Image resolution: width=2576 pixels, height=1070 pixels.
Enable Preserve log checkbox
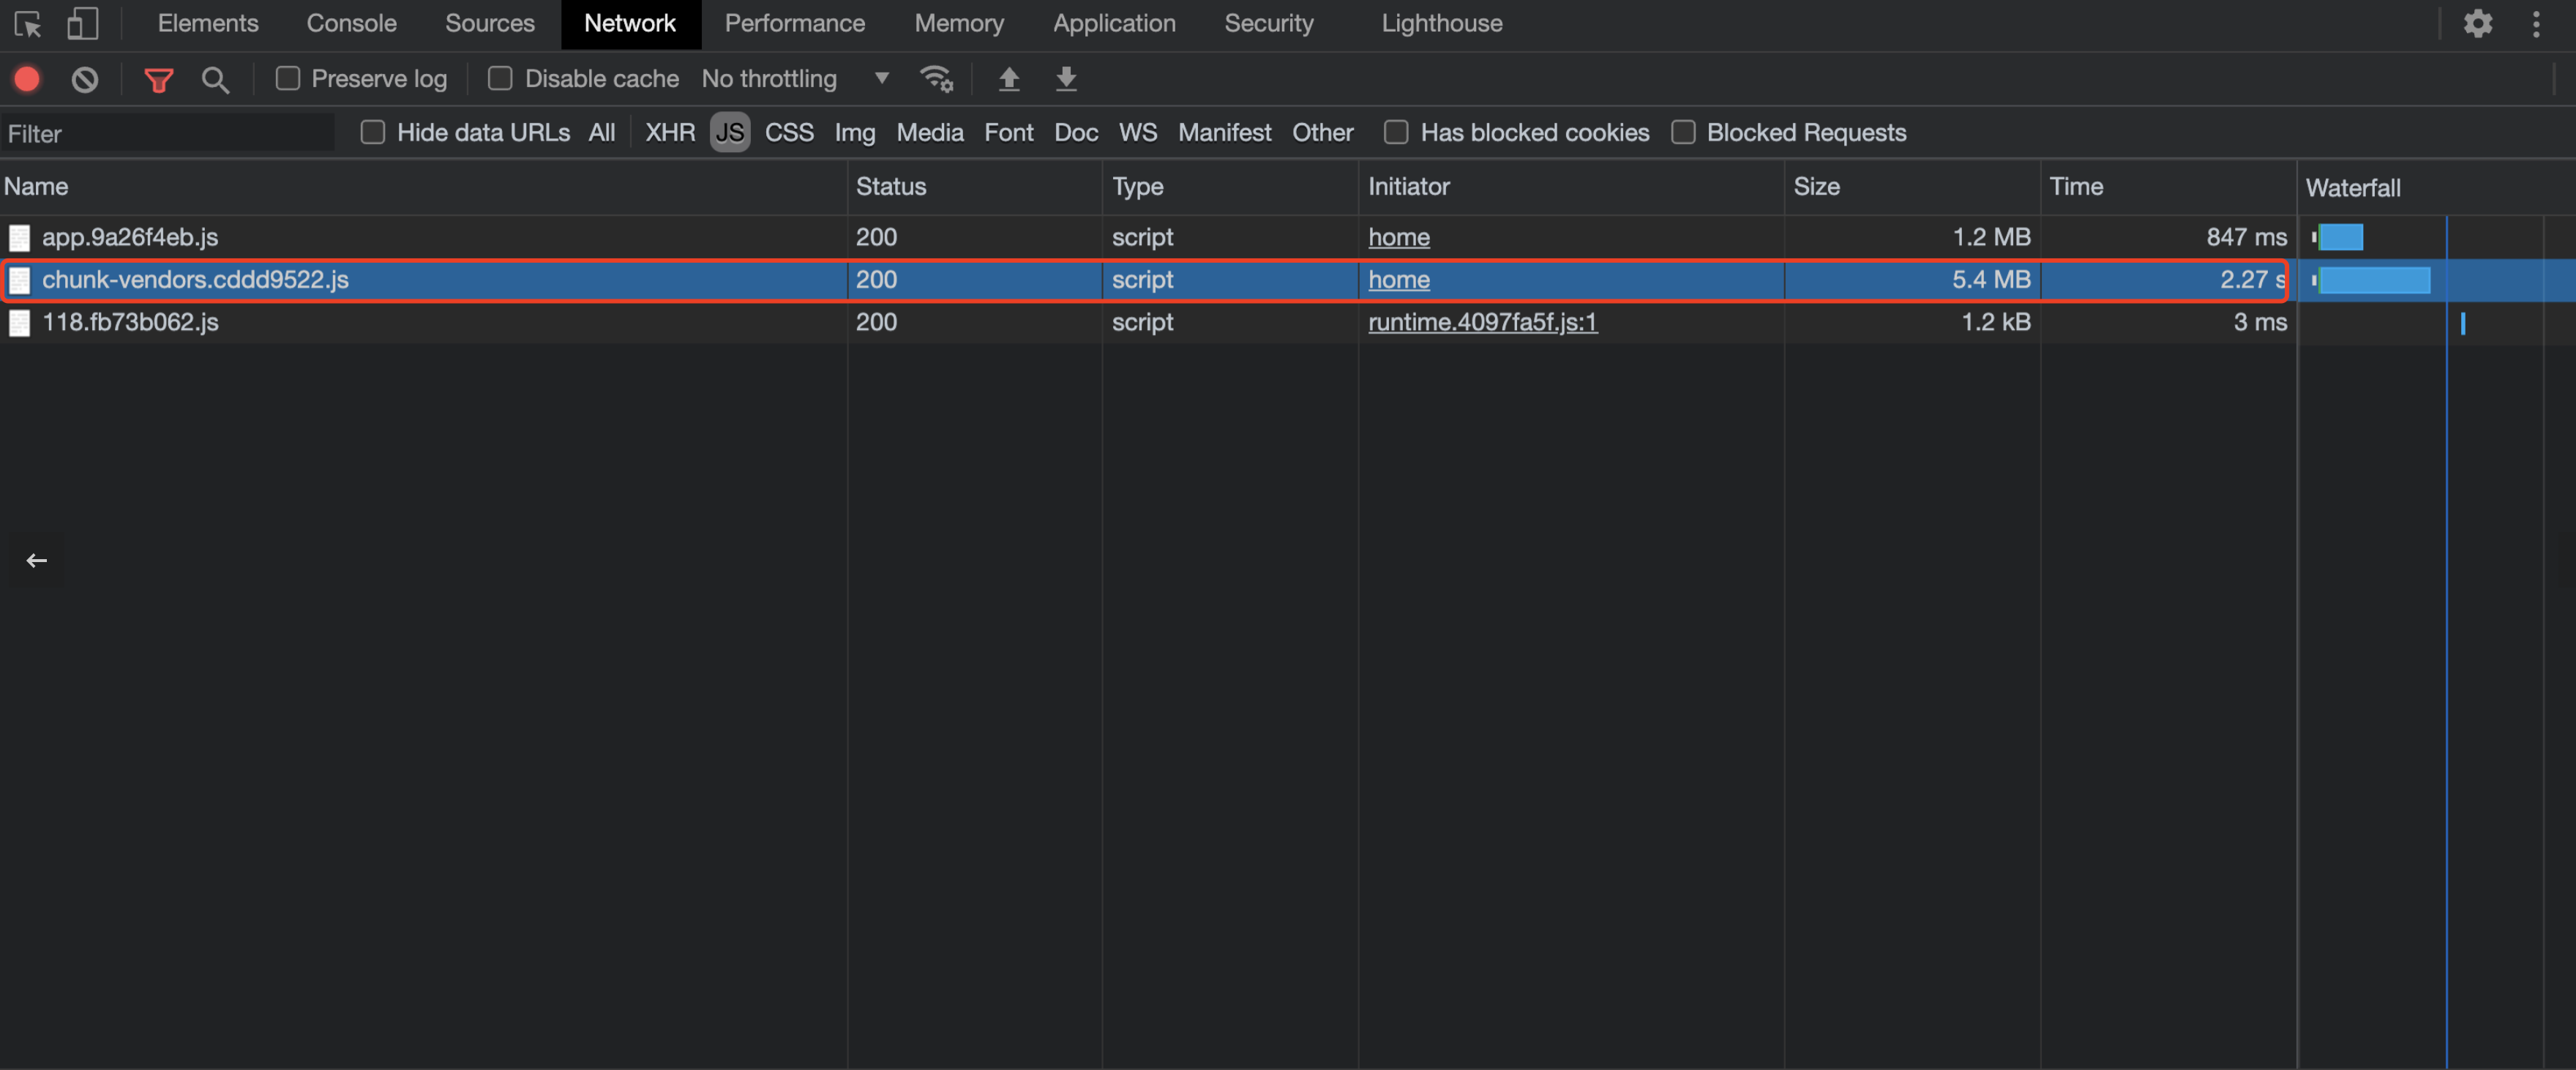coord(288,78)
